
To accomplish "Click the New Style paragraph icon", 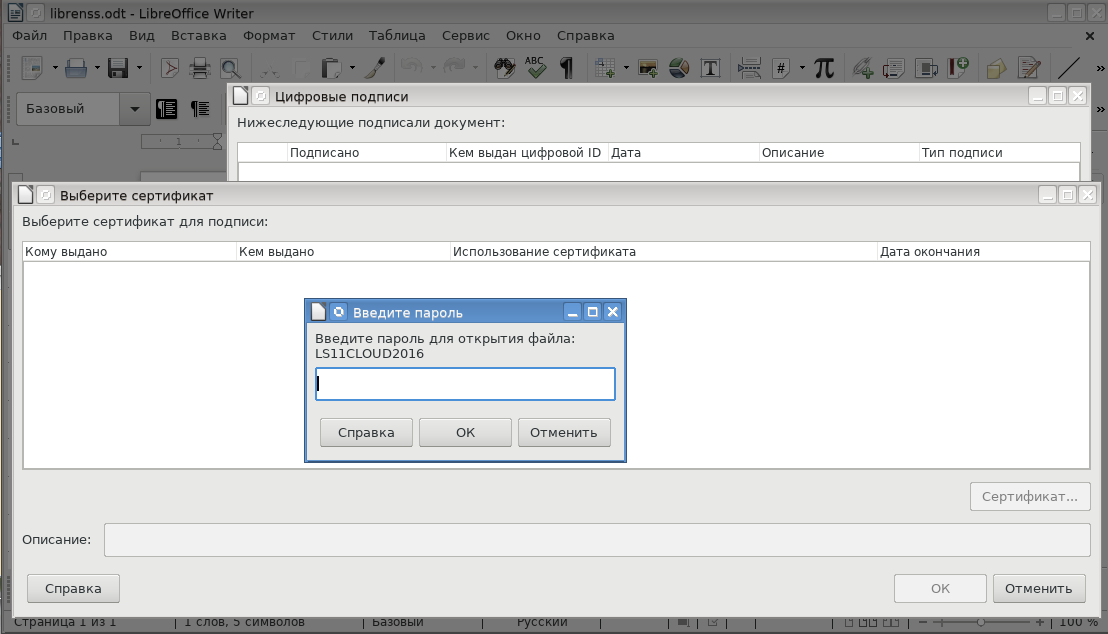I will pos(200,109).
